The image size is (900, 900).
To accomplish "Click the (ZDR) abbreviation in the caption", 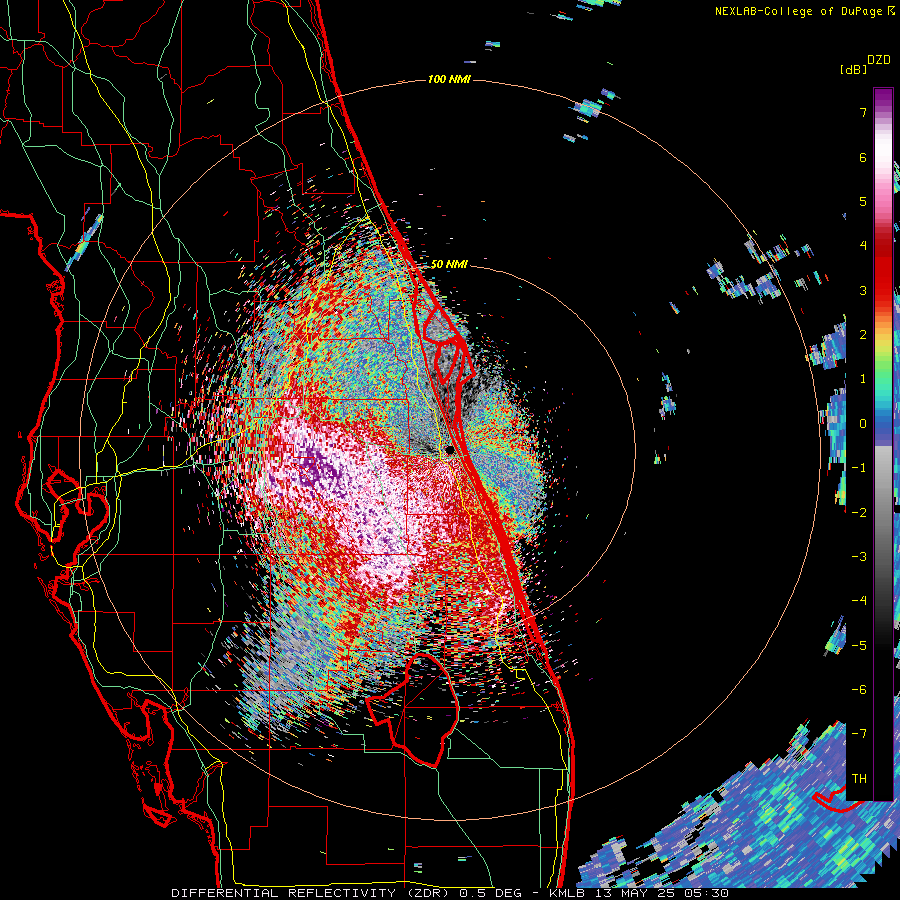I will point(428,893).
